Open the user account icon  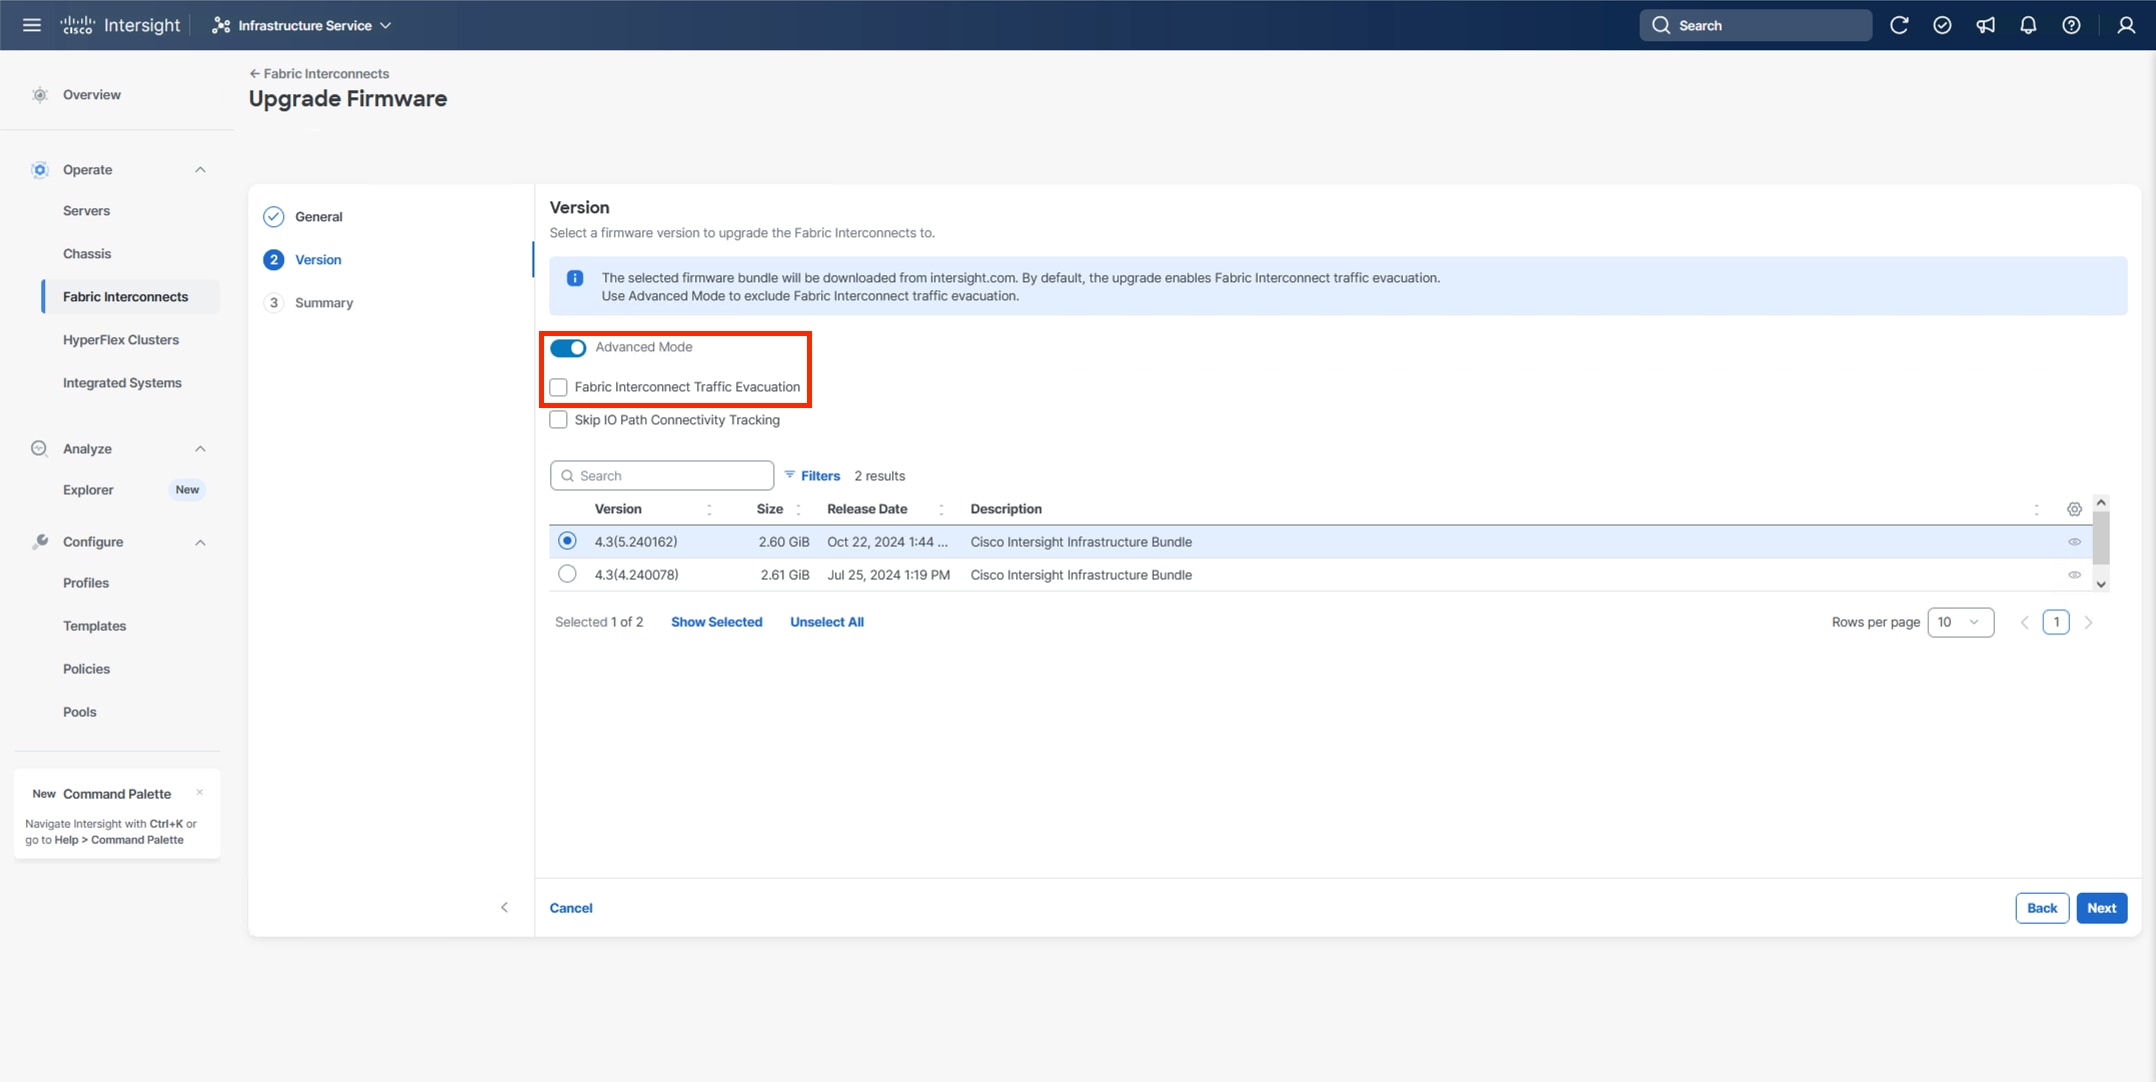[2125, 25]
